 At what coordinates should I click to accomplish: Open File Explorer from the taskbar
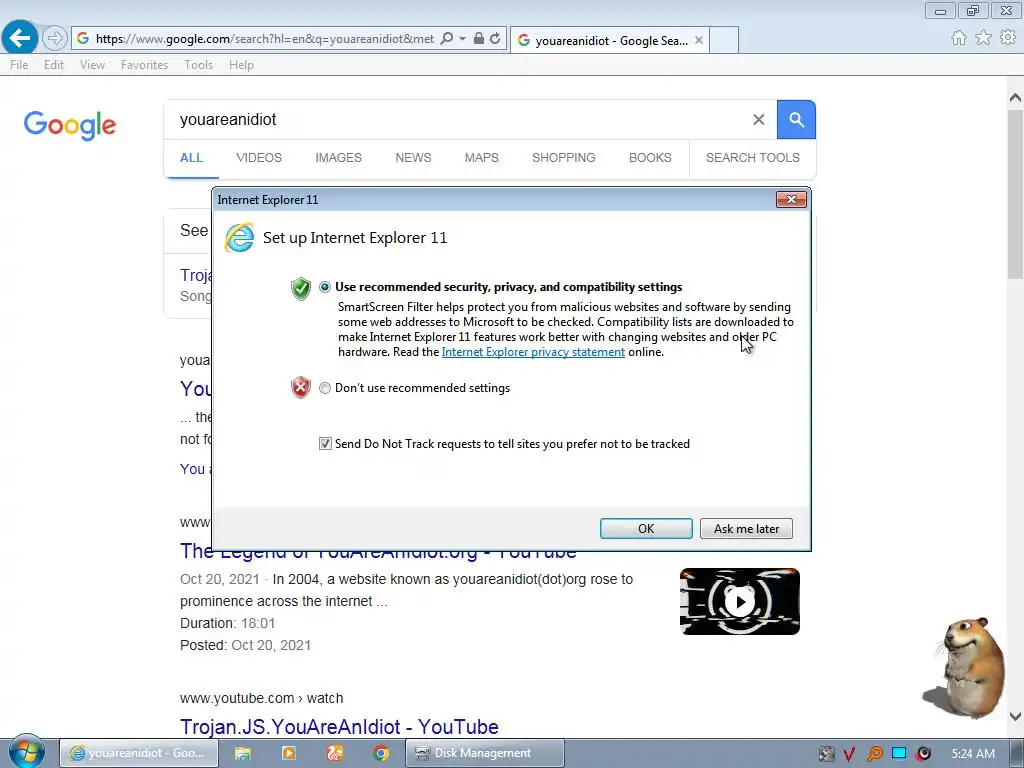[x=243, y=753]
